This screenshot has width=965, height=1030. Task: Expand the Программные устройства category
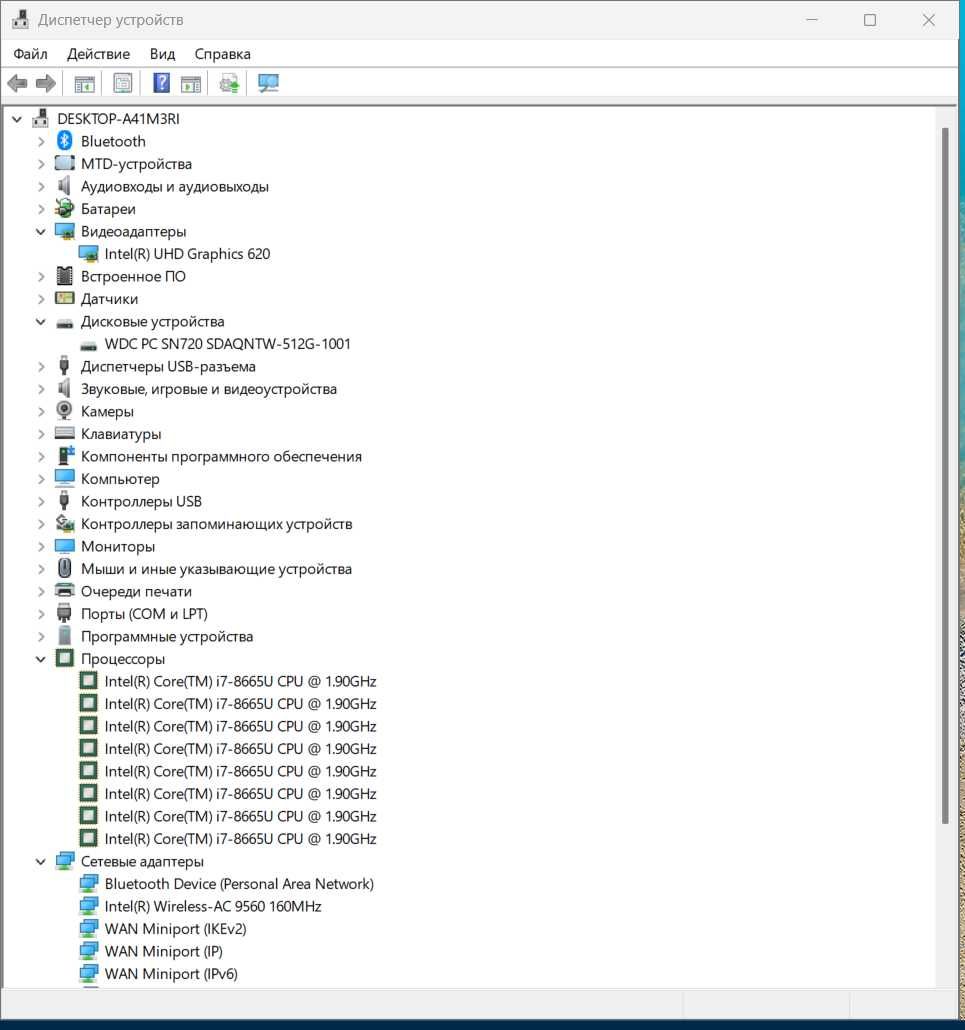coord(41,637)
